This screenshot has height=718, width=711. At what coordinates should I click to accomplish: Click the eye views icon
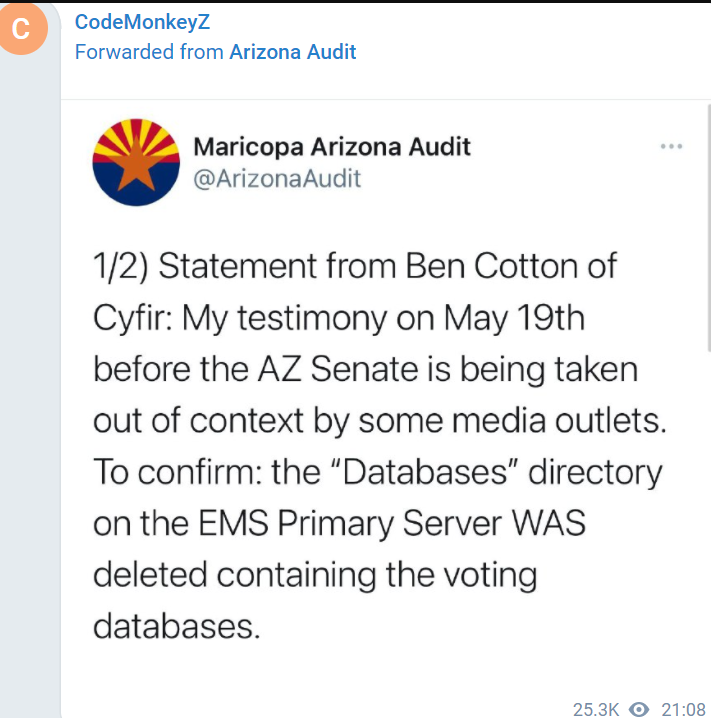(x=639, y=709)
